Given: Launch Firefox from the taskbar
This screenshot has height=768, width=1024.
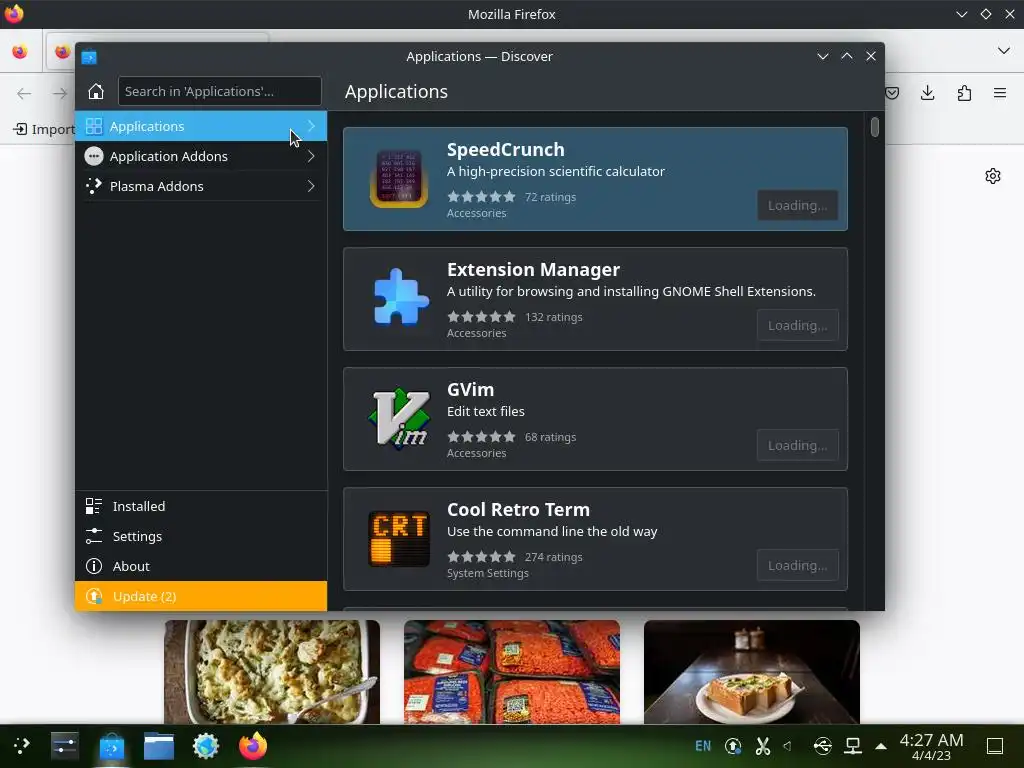Looking at the screenshot, I should [253, 746].
